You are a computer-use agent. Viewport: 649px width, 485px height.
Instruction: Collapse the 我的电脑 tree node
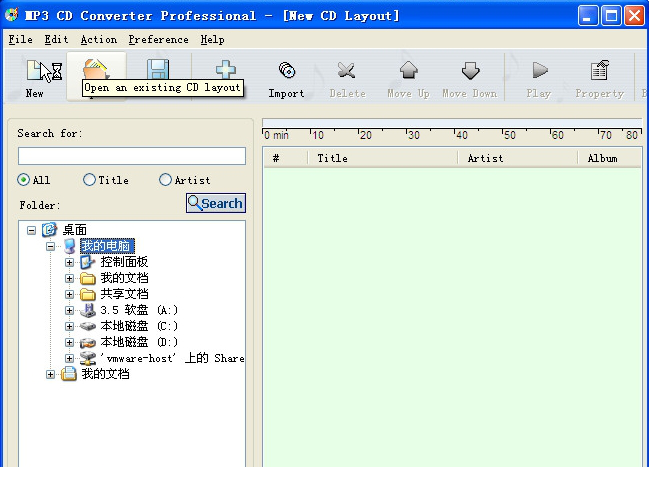pyautogui.click(x=50, y=246)
